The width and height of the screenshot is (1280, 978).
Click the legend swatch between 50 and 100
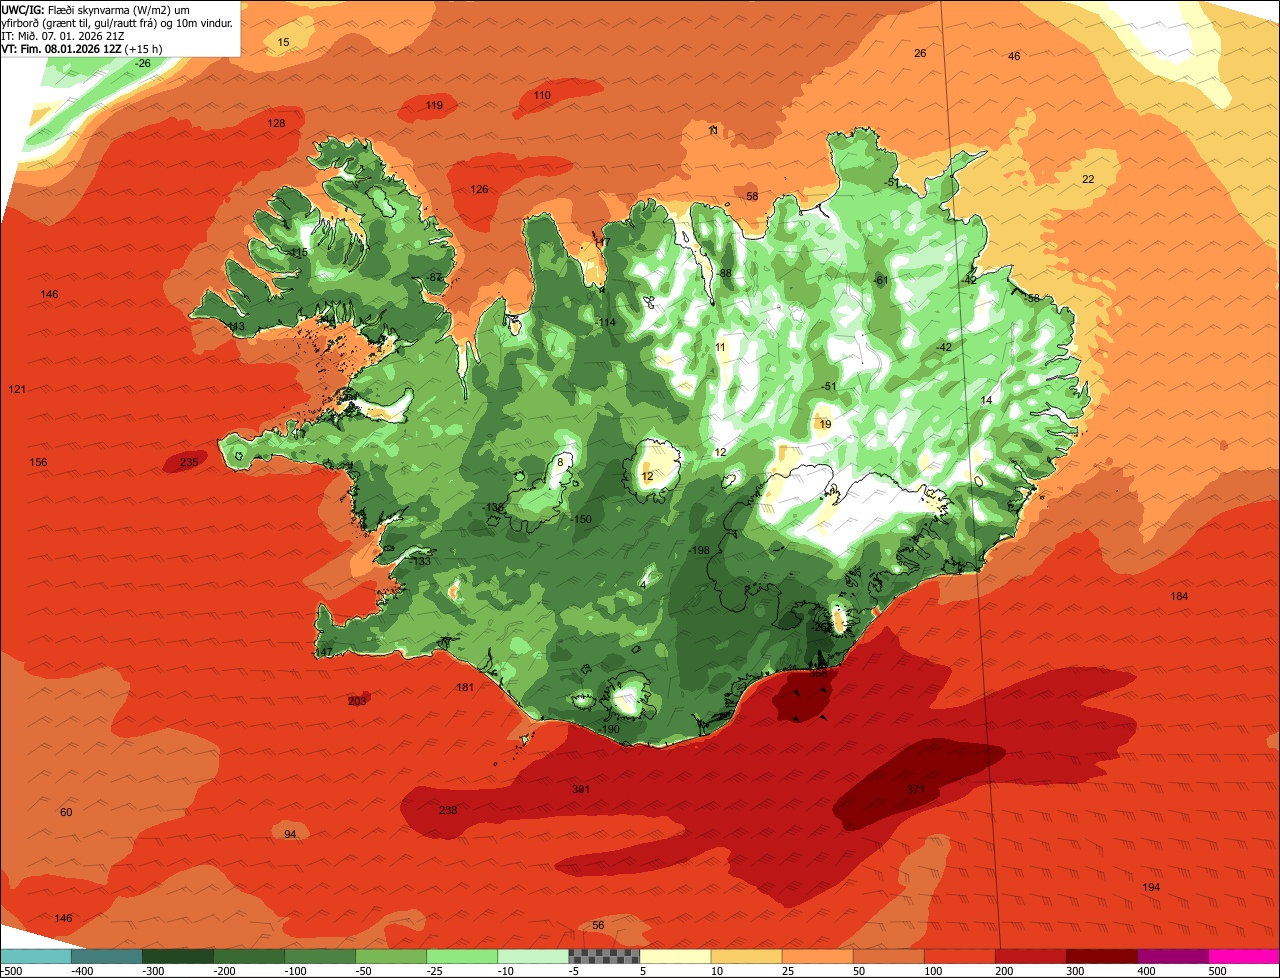889,957
